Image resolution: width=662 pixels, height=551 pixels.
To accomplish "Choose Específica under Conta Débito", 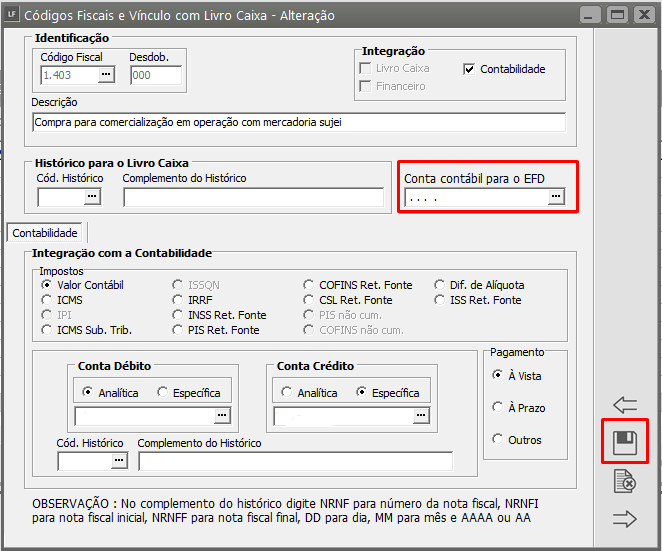I will [164, 393].
